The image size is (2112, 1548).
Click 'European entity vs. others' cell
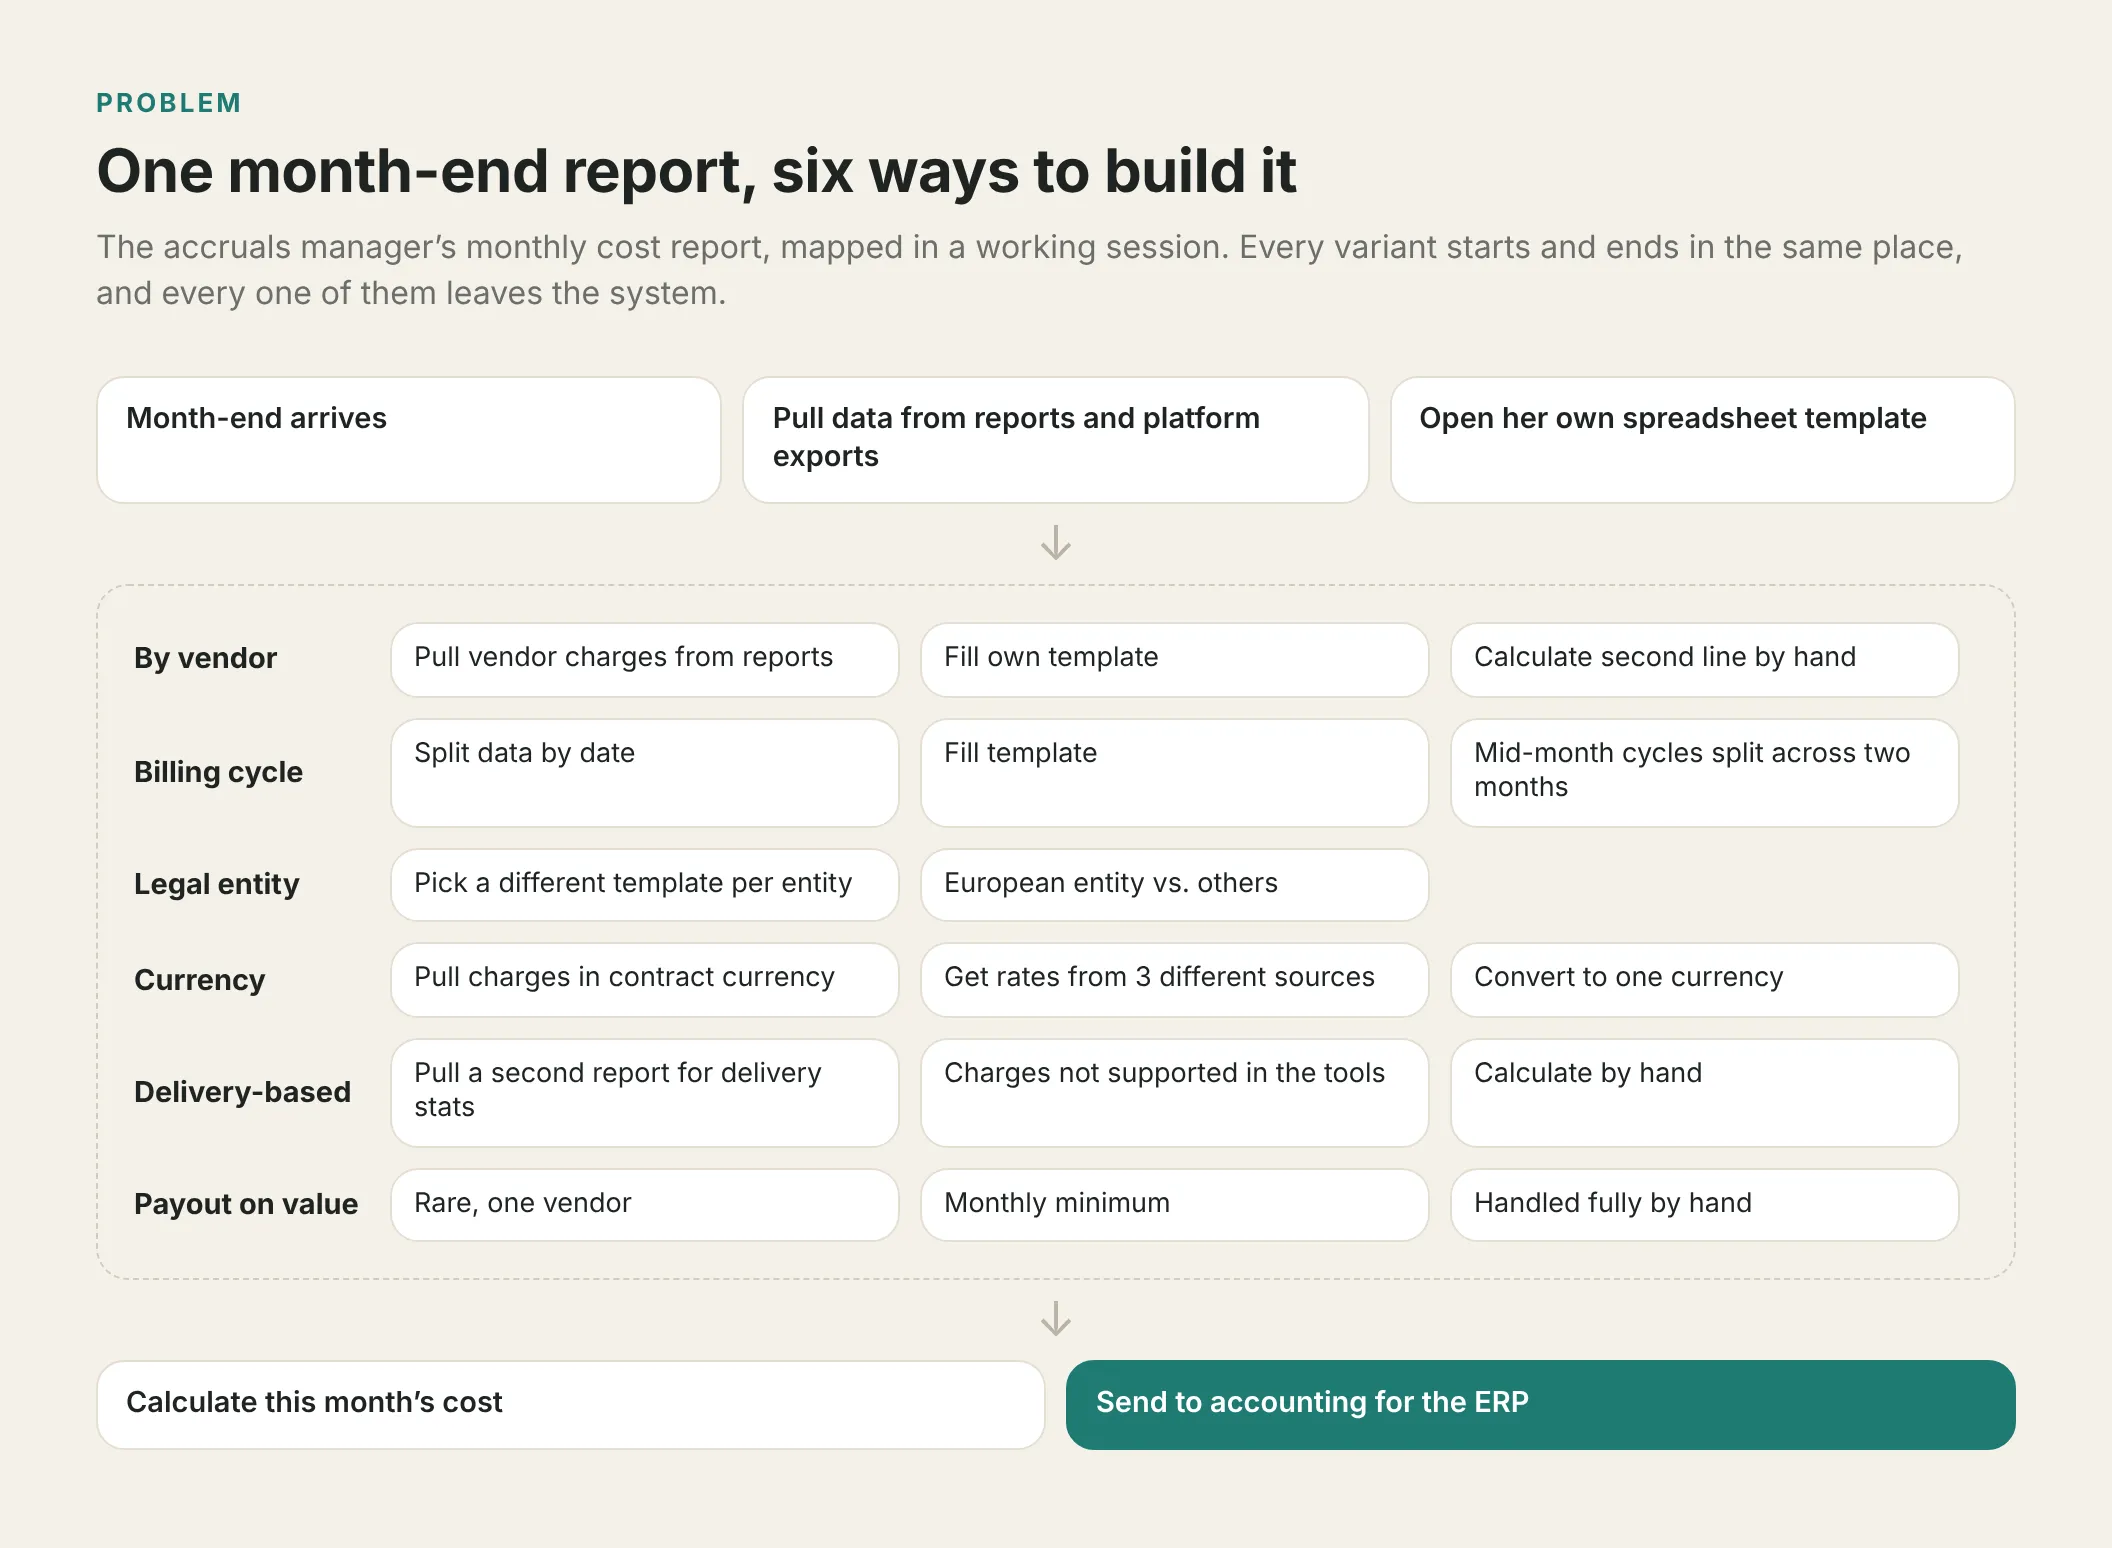[x=1174, y=885]
